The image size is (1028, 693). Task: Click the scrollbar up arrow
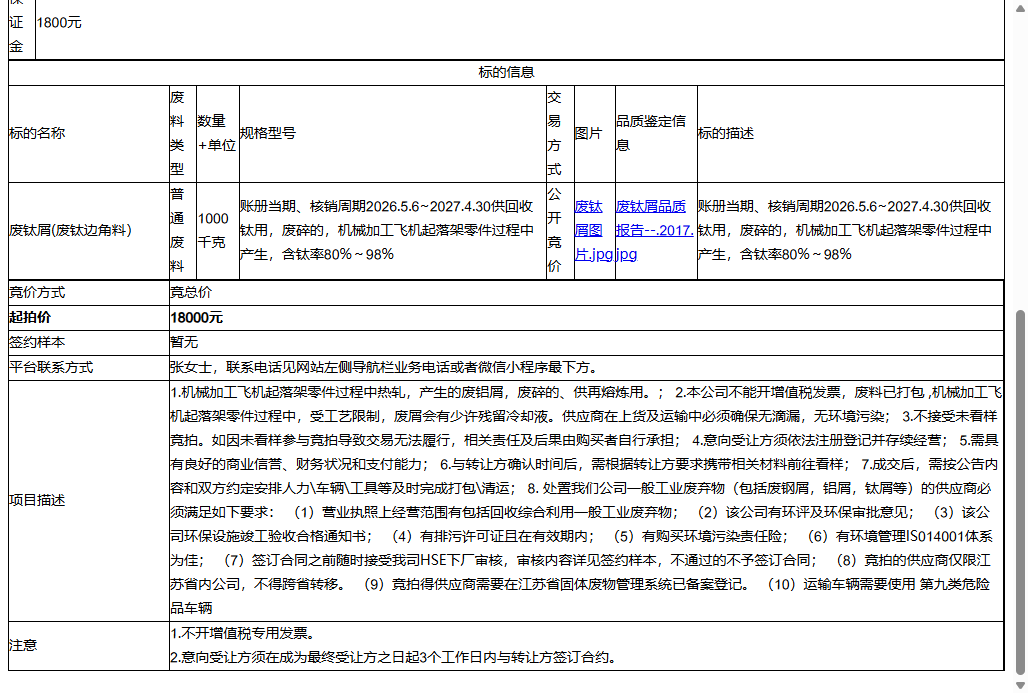pyautogui.click(x=1020, y=7)
